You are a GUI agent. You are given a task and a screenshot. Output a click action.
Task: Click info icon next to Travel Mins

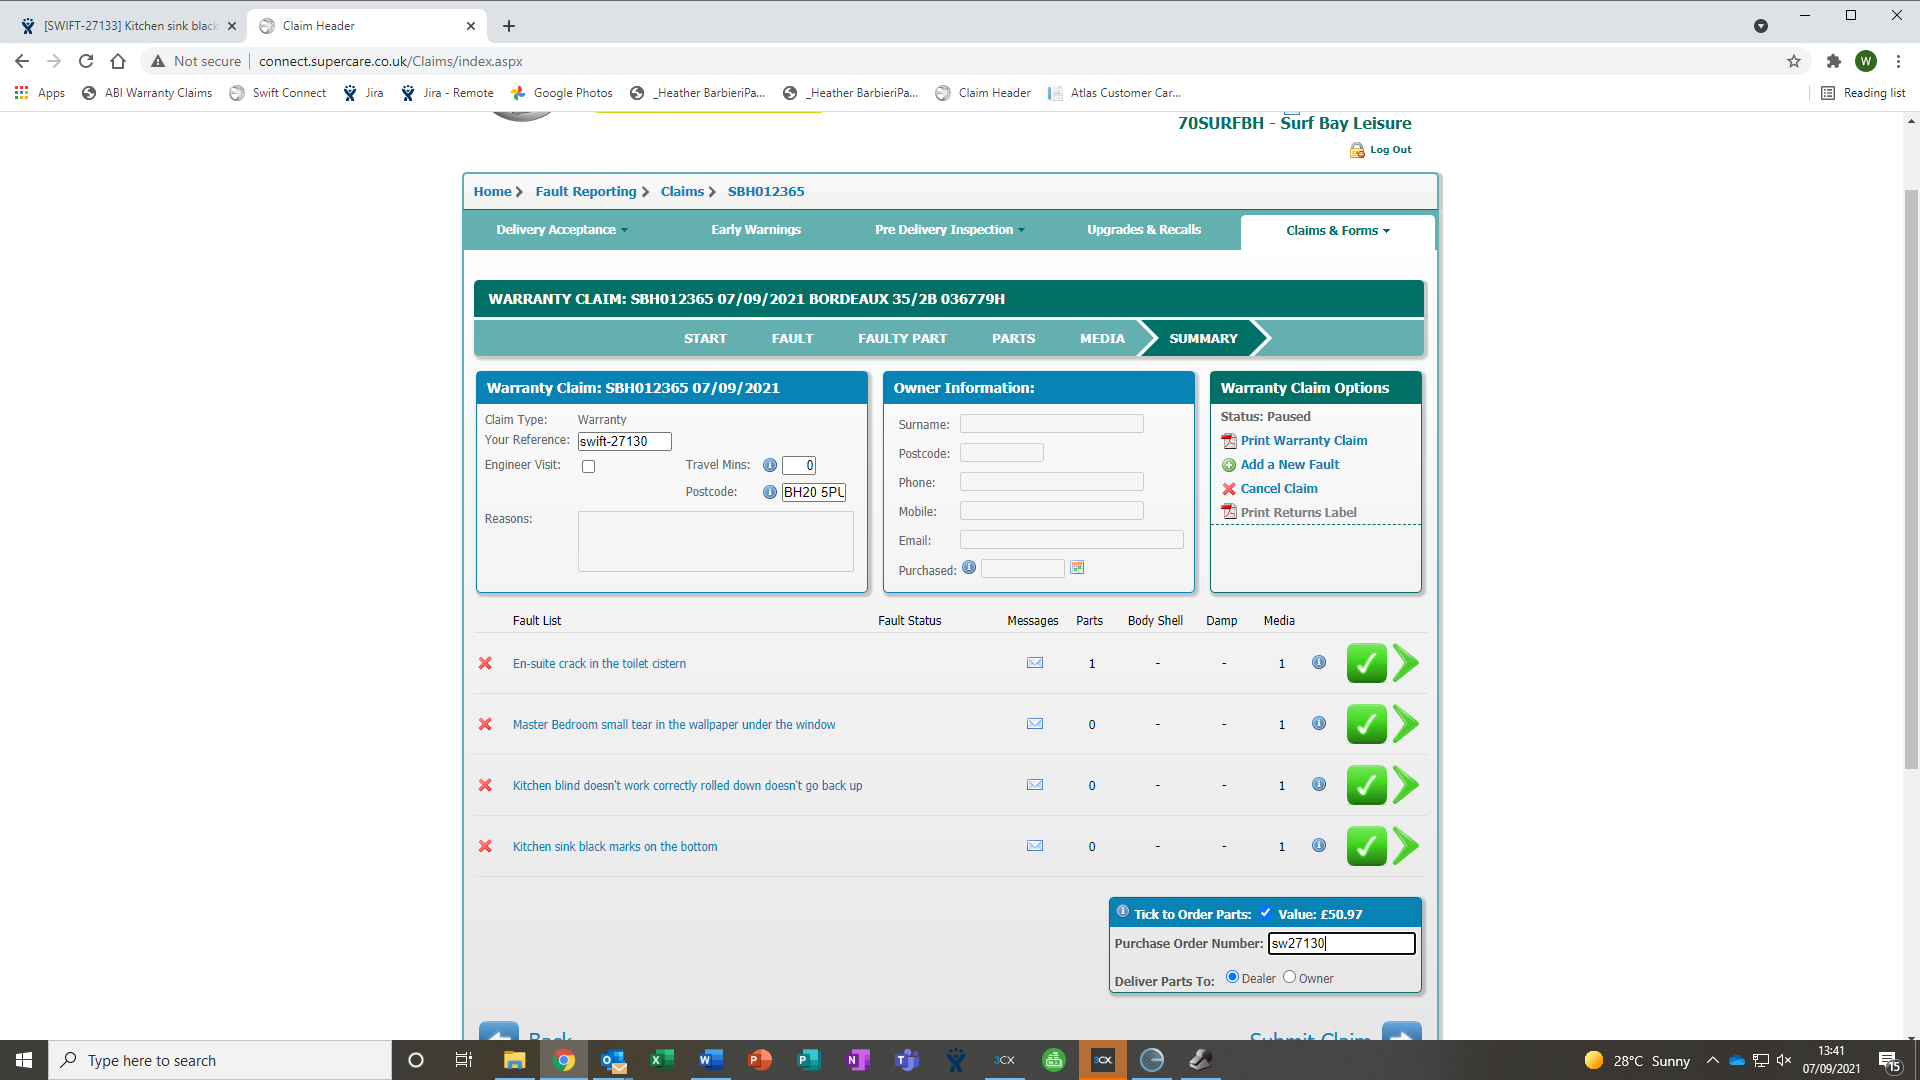770,465
